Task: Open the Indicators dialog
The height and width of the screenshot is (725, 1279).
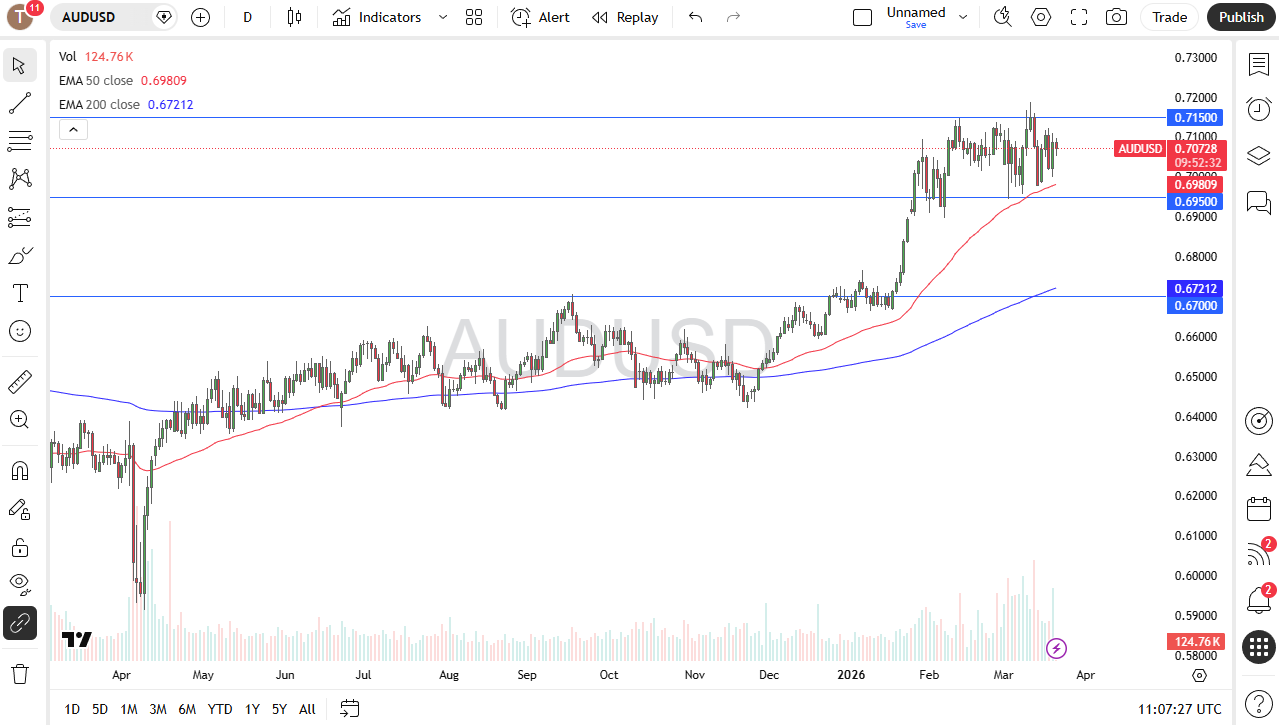Action: (377, 17)
